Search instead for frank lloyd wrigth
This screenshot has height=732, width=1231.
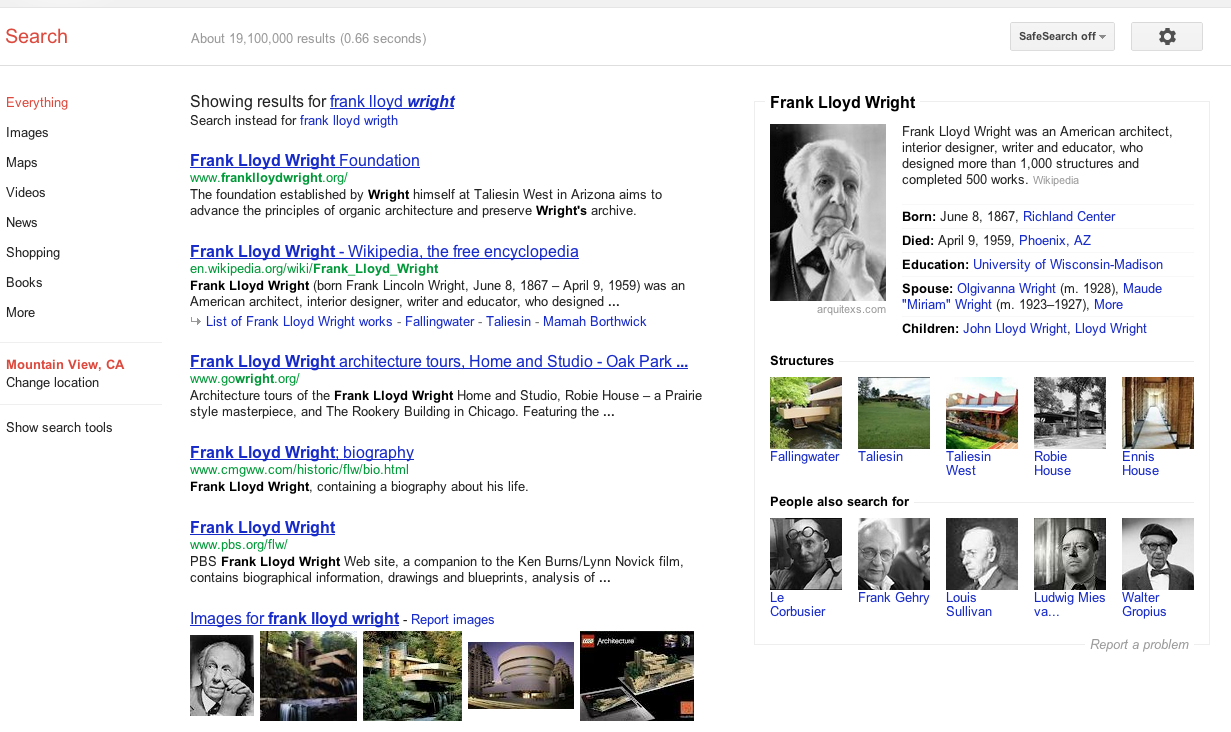(348, 120)
